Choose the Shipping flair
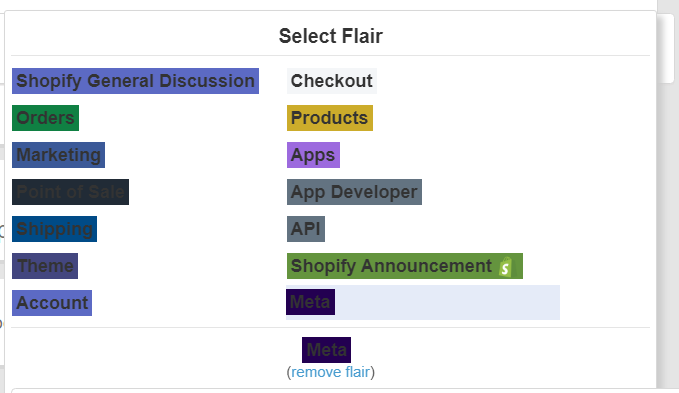This screenshot has height=393, width=679. click(x=55, y=229)
